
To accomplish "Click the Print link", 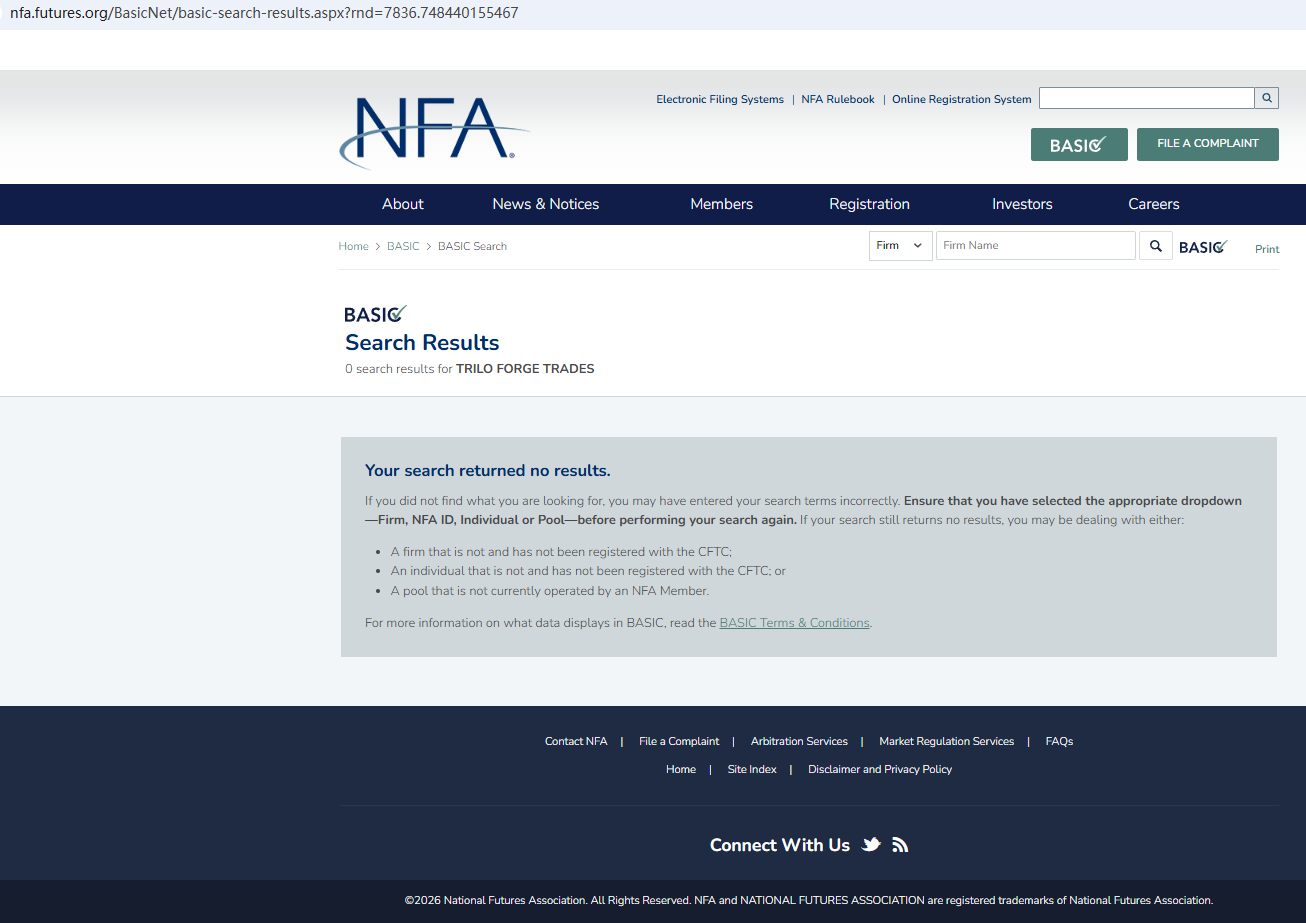I will (1267, 249).
